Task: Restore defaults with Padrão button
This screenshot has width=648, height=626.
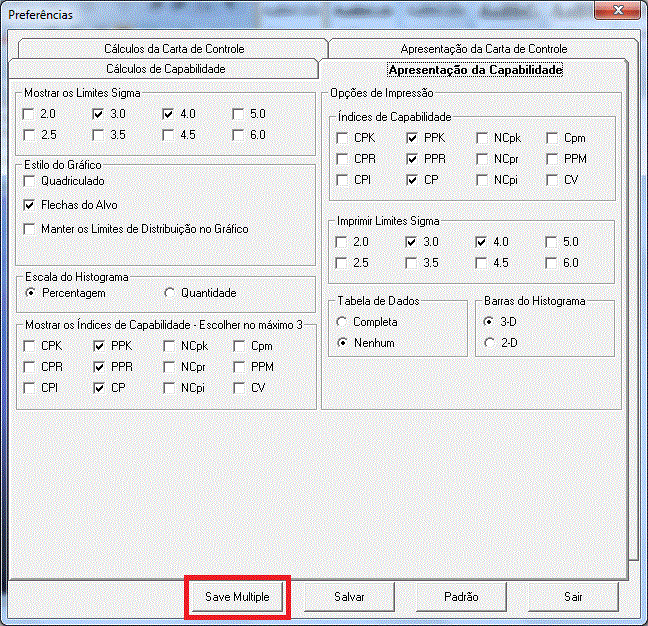Action: coord(461,597)
